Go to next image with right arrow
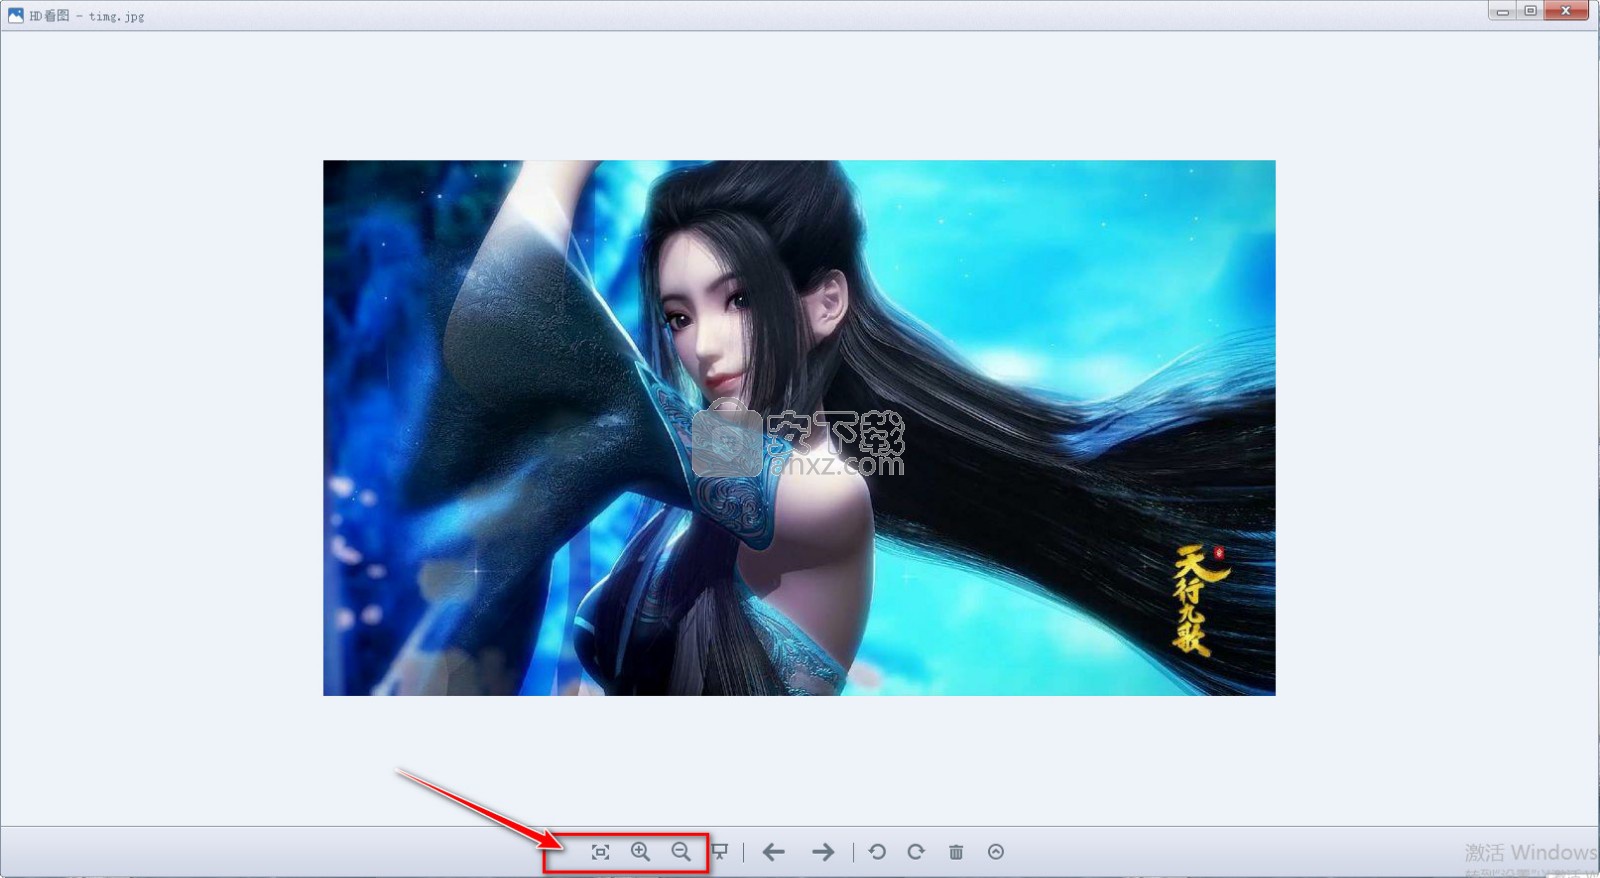Image resolution: width=1600 pixels, height=878 pixels. pyautogui.click(x=823, y=852)
